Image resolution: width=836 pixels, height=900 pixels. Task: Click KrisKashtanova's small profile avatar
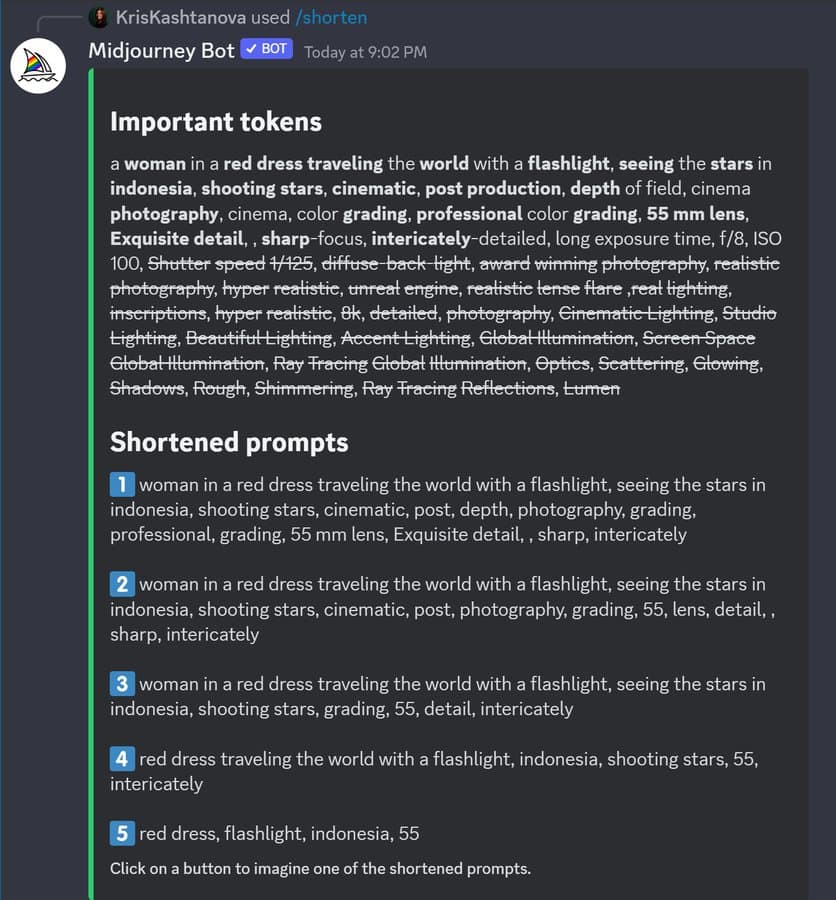pos(99,18)
